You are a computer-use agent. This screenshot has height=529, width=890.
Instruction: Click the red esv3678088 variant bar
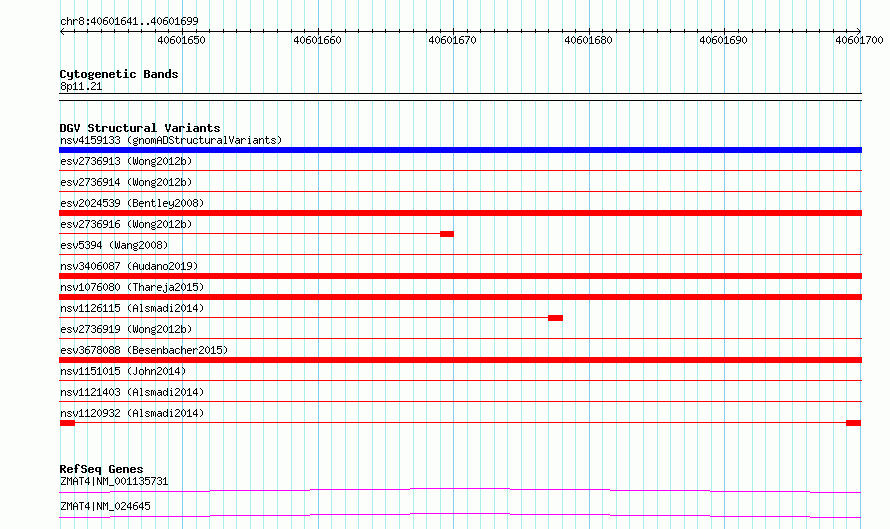pyautogui.click(x=460, y=360)
